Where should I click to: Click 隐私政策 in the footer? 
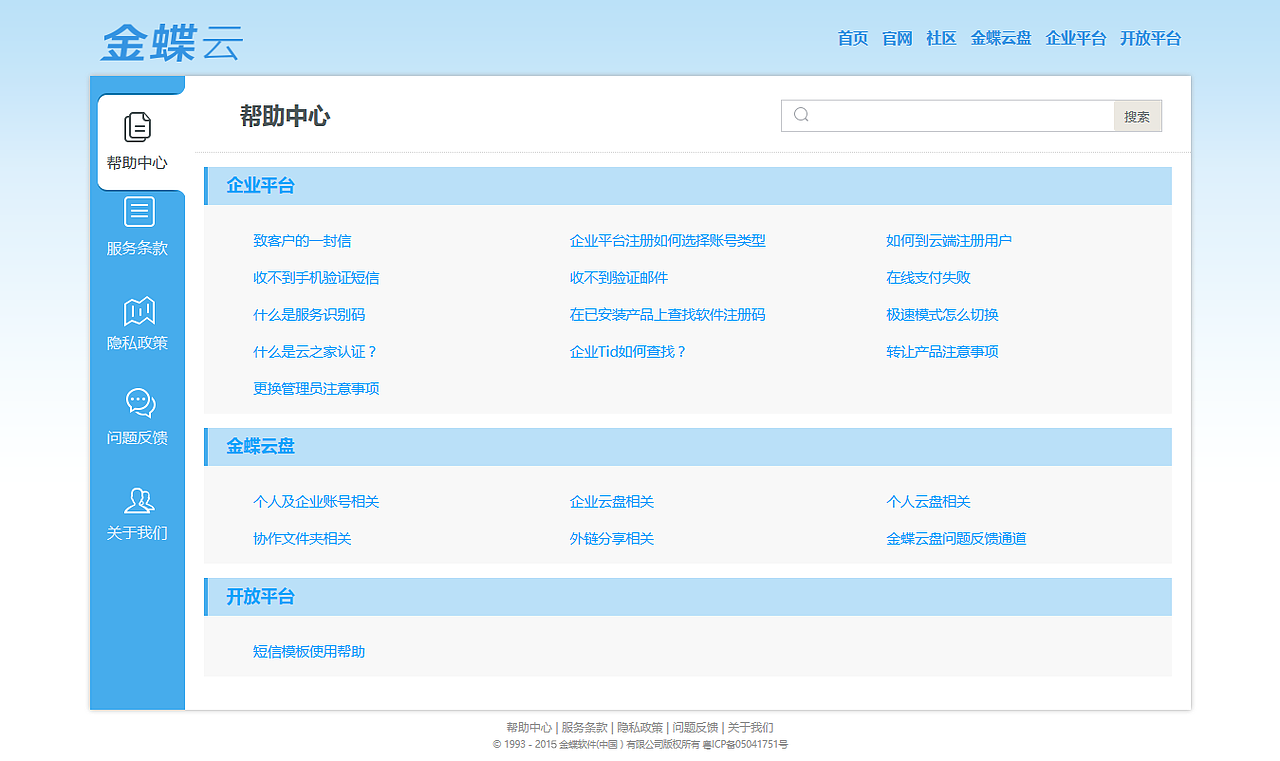640,728
